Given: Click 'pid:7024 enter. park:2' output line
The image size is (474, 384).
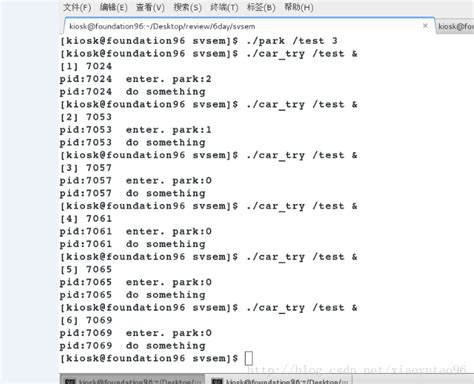Looking at the screenshot, I should (136, 79).
